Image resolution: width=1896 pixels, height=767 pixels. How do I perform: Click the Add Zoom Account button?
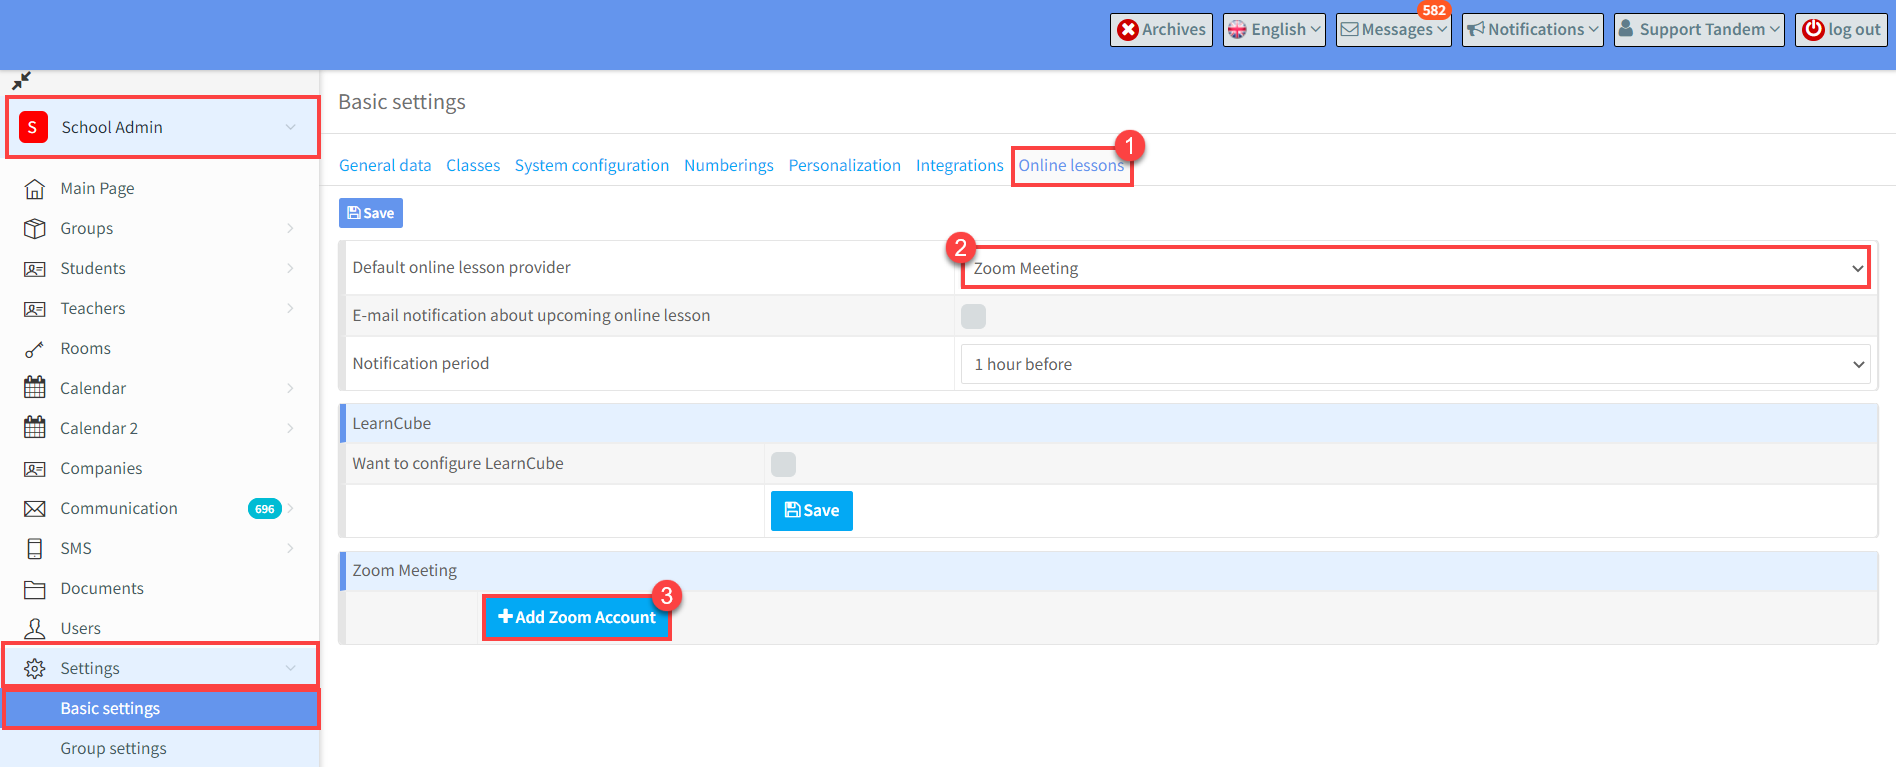point(577,618)
